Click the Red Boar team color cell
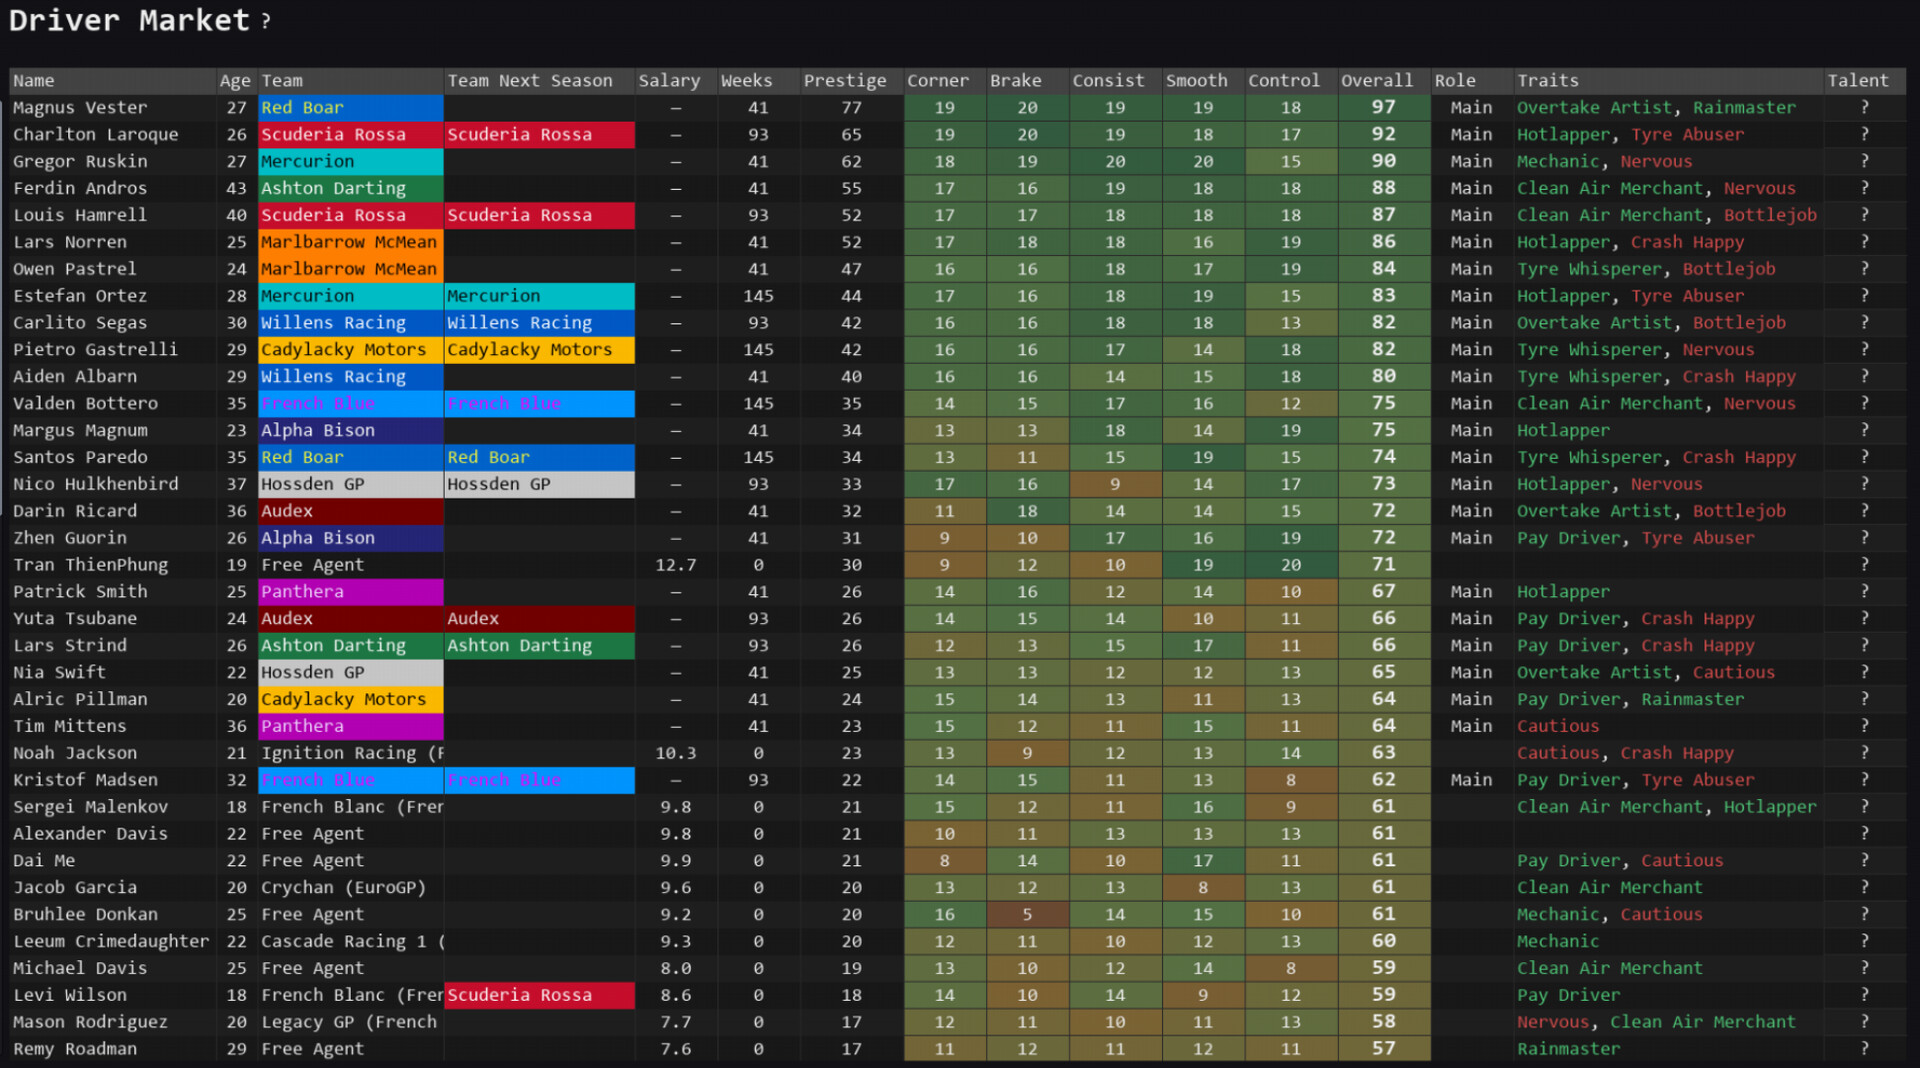Viewport: 1920px width, 1068px height. [350, 107]
